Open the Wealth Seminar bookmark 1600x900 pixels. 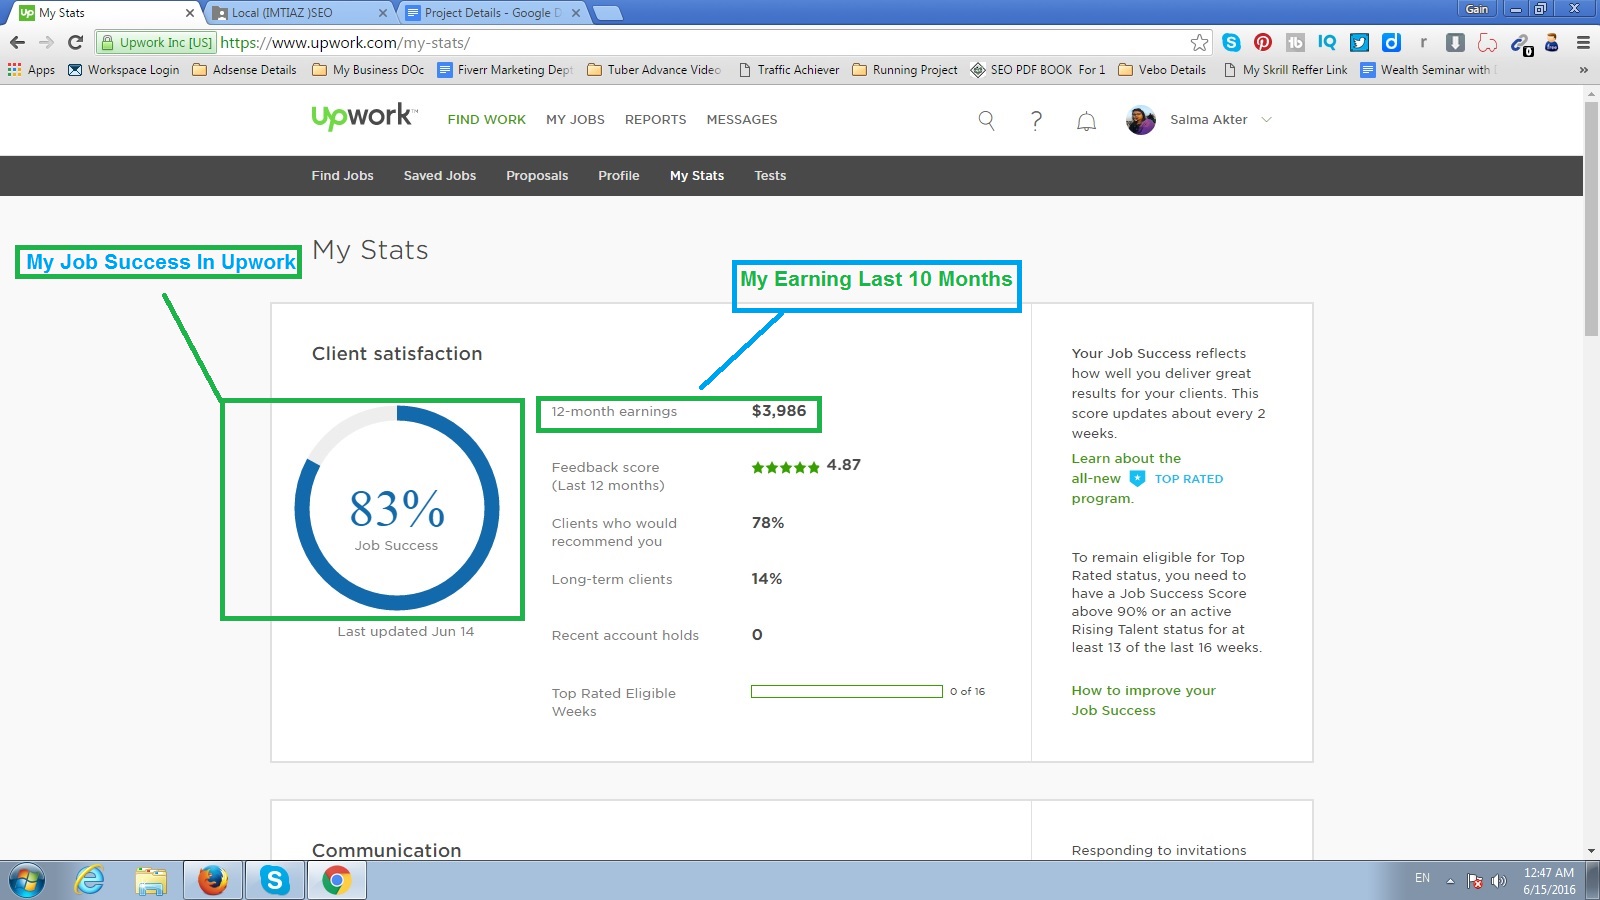[1428, 70]
